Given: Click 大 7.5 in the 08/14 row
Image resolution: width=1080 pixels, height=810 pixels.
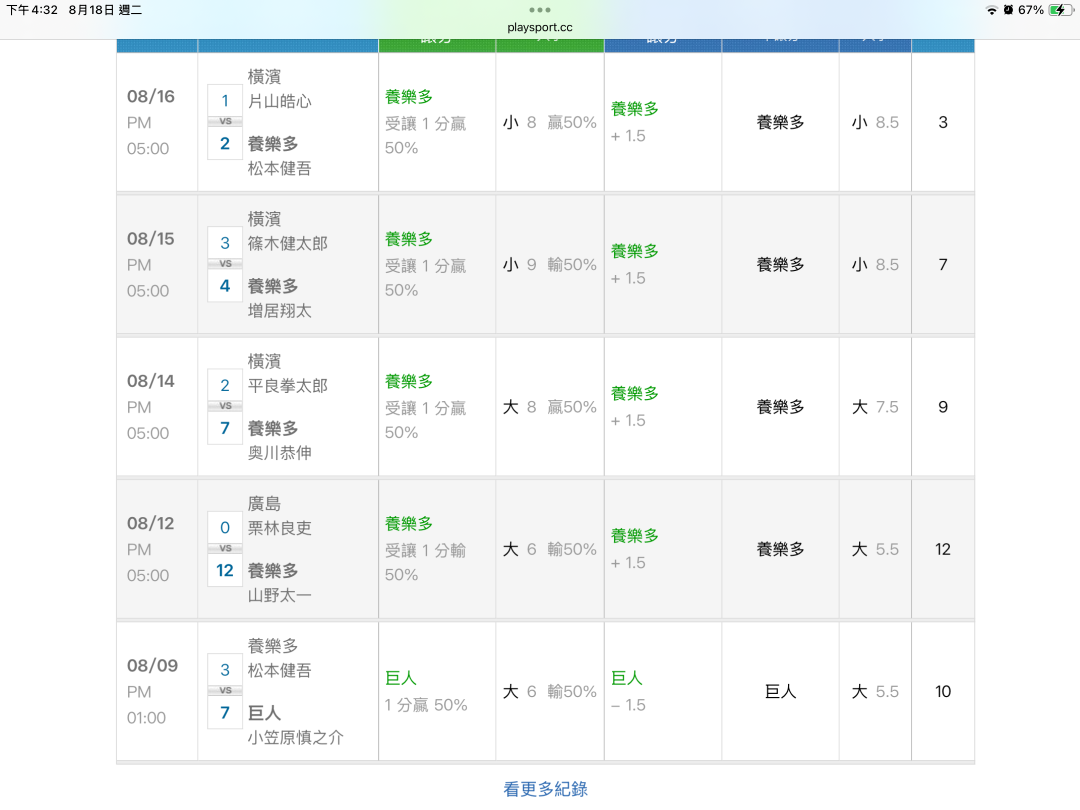Looking at the screenshot, I should (x=875, y=407).
